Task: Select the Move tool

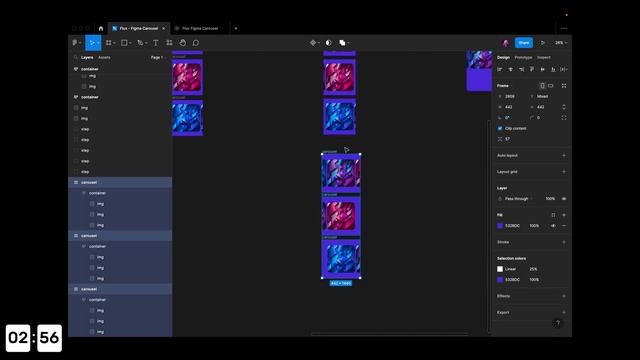Action: point(92,42)
